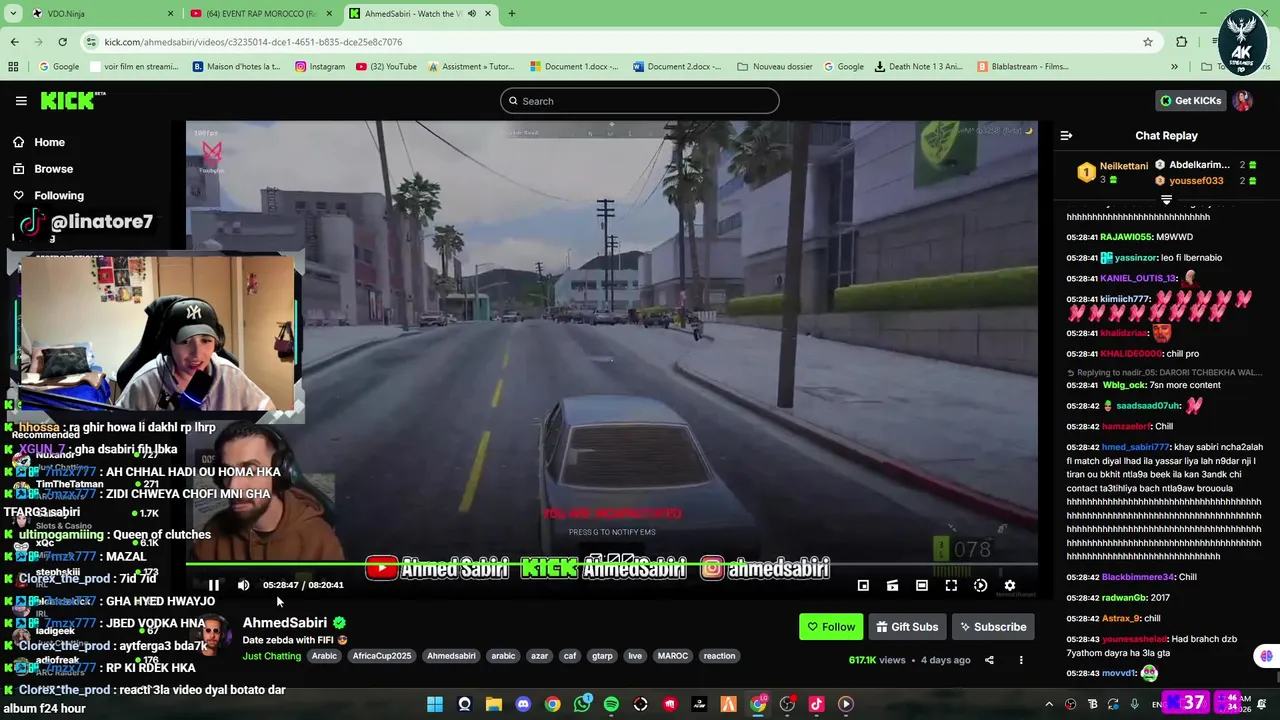Reload the current page
This screenshot has width=1280, height=720.
pos(62,42)
